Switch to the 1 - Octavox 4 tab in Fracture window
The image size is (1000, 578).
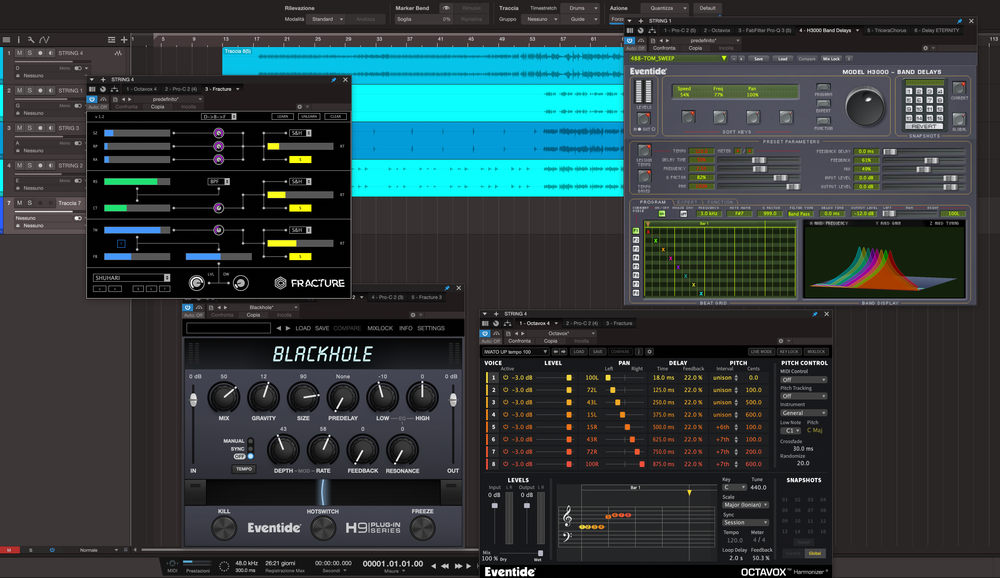(142, 89)
